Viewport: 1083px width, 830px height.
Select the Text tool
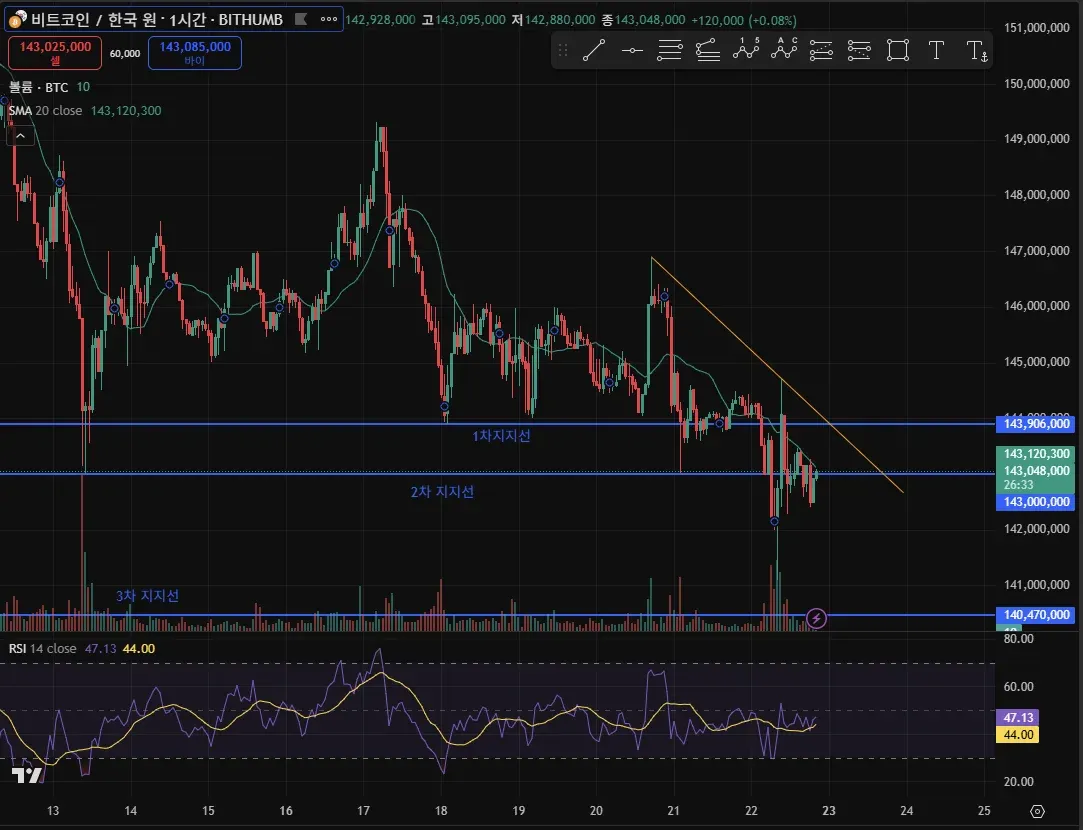click(x=936, y=50)
